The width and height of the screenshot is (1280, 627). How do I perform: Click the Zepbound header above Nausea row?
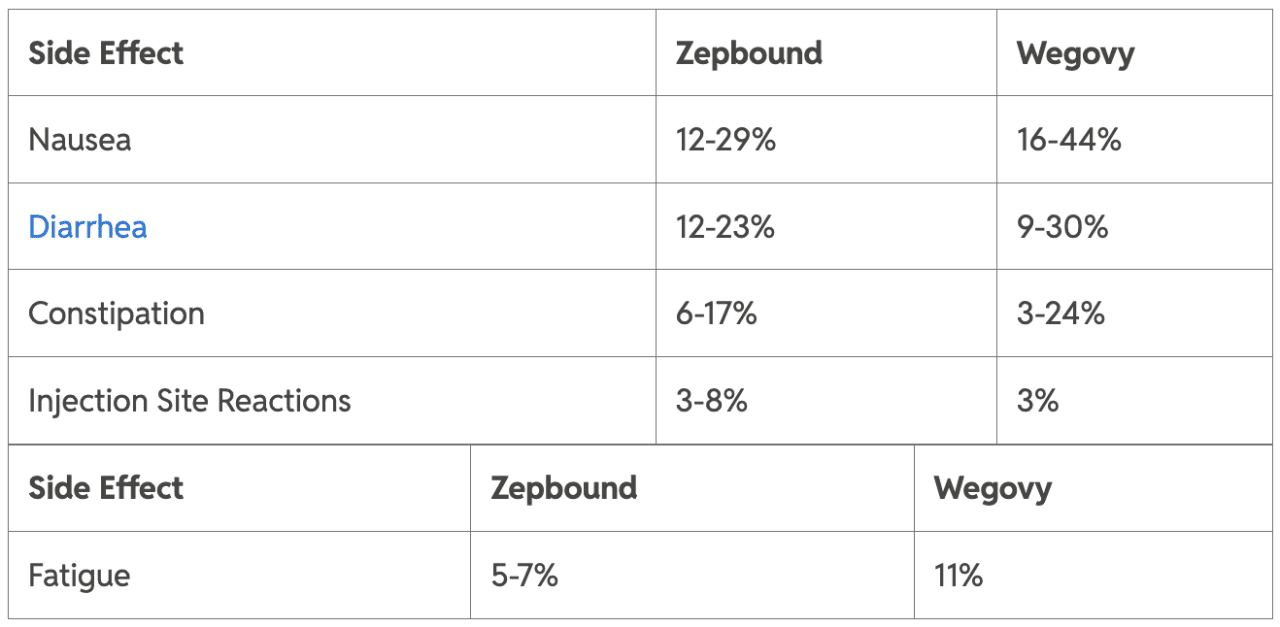click(x=749, y=53)
